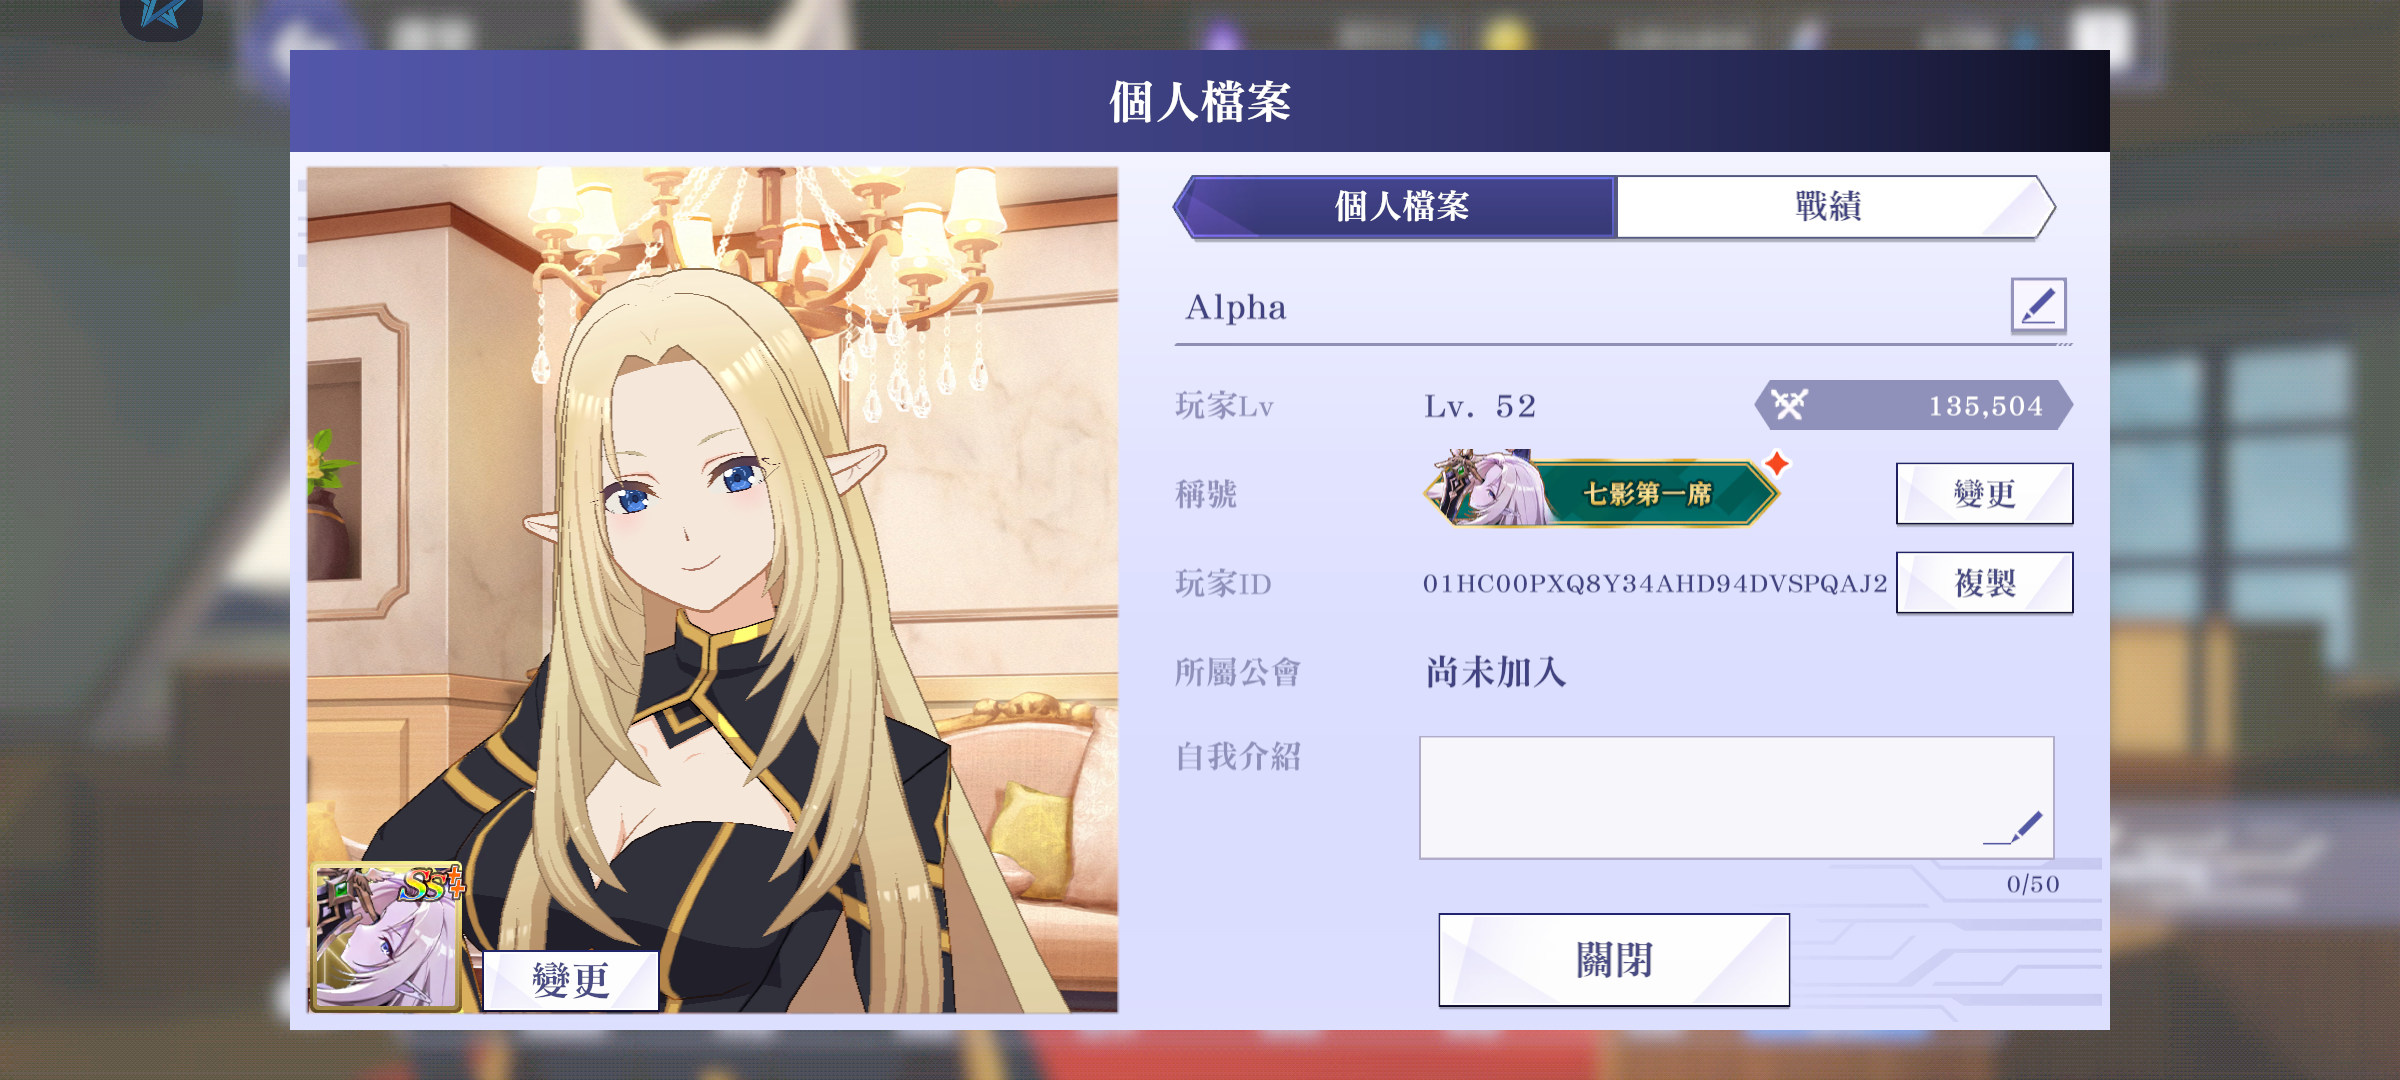The image size is (2400, 1080).
Task: Select the SS+ character thumbnail
Action: [x=387, y=937]
